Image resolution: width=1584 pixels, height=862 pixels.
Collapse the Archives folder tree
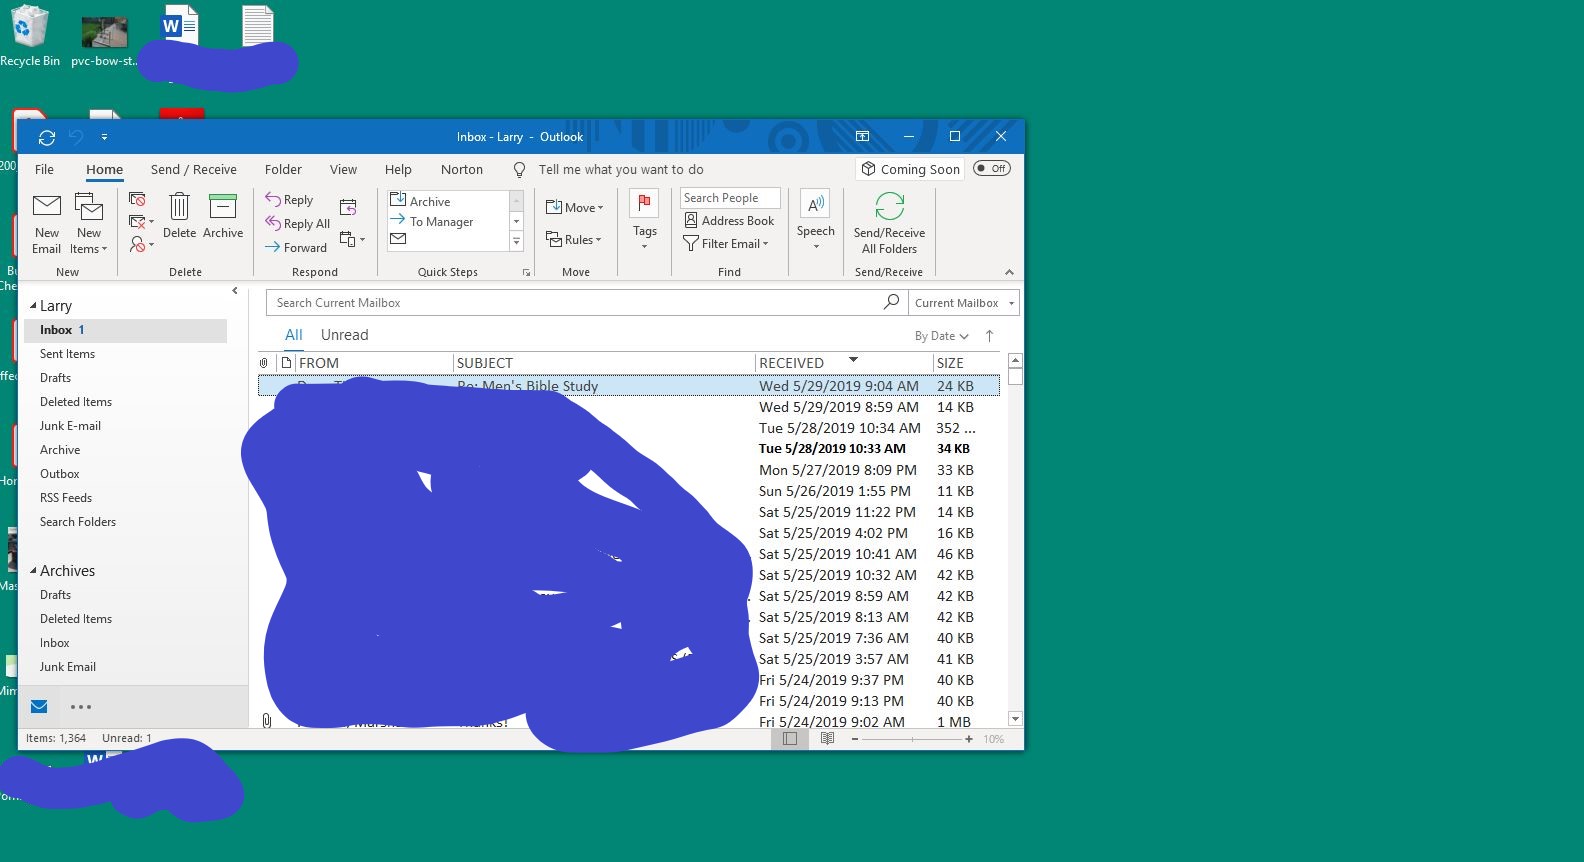pos(33,571)
